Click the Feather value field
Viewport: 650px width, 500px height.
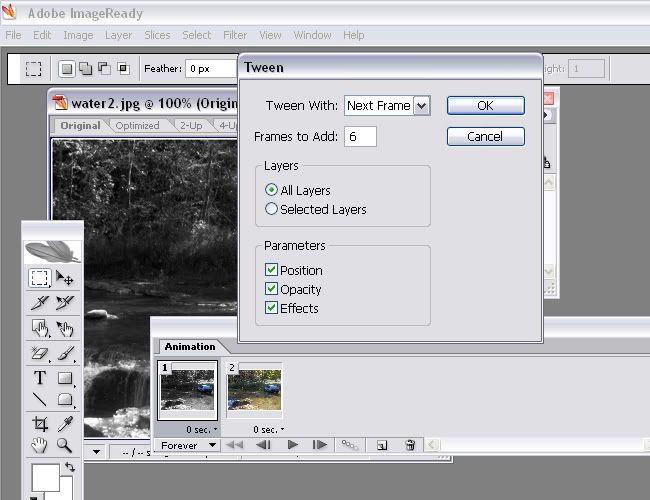212,68
